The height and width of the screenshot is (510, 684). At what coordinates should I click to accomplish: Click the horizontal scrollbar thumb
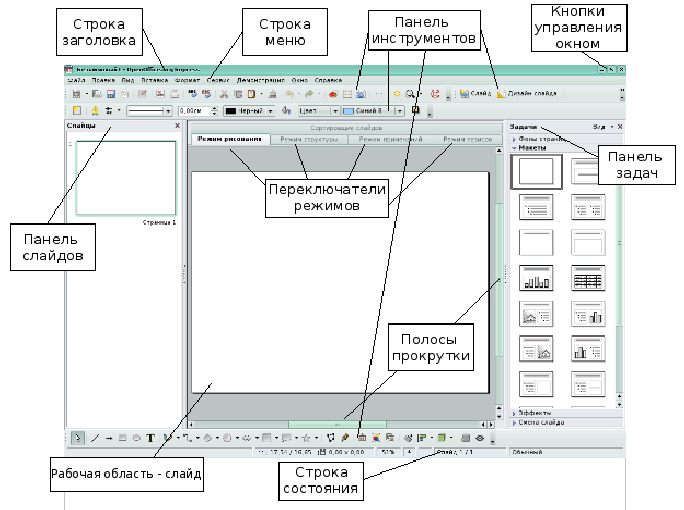pos(337,424)
